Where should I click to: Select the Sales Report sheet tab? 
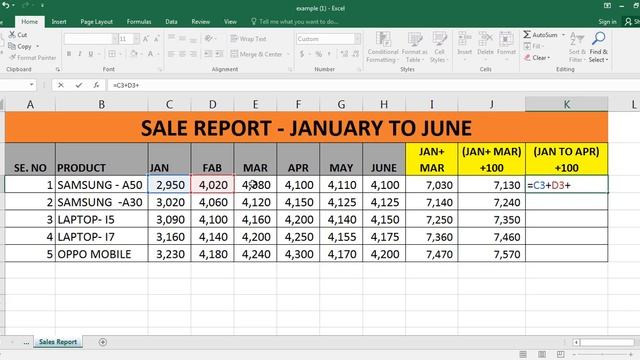58,342
